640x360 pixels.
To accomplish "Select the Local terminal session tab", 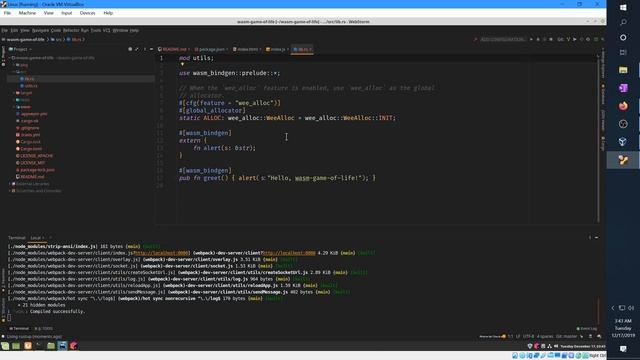I will coord(37,238).
